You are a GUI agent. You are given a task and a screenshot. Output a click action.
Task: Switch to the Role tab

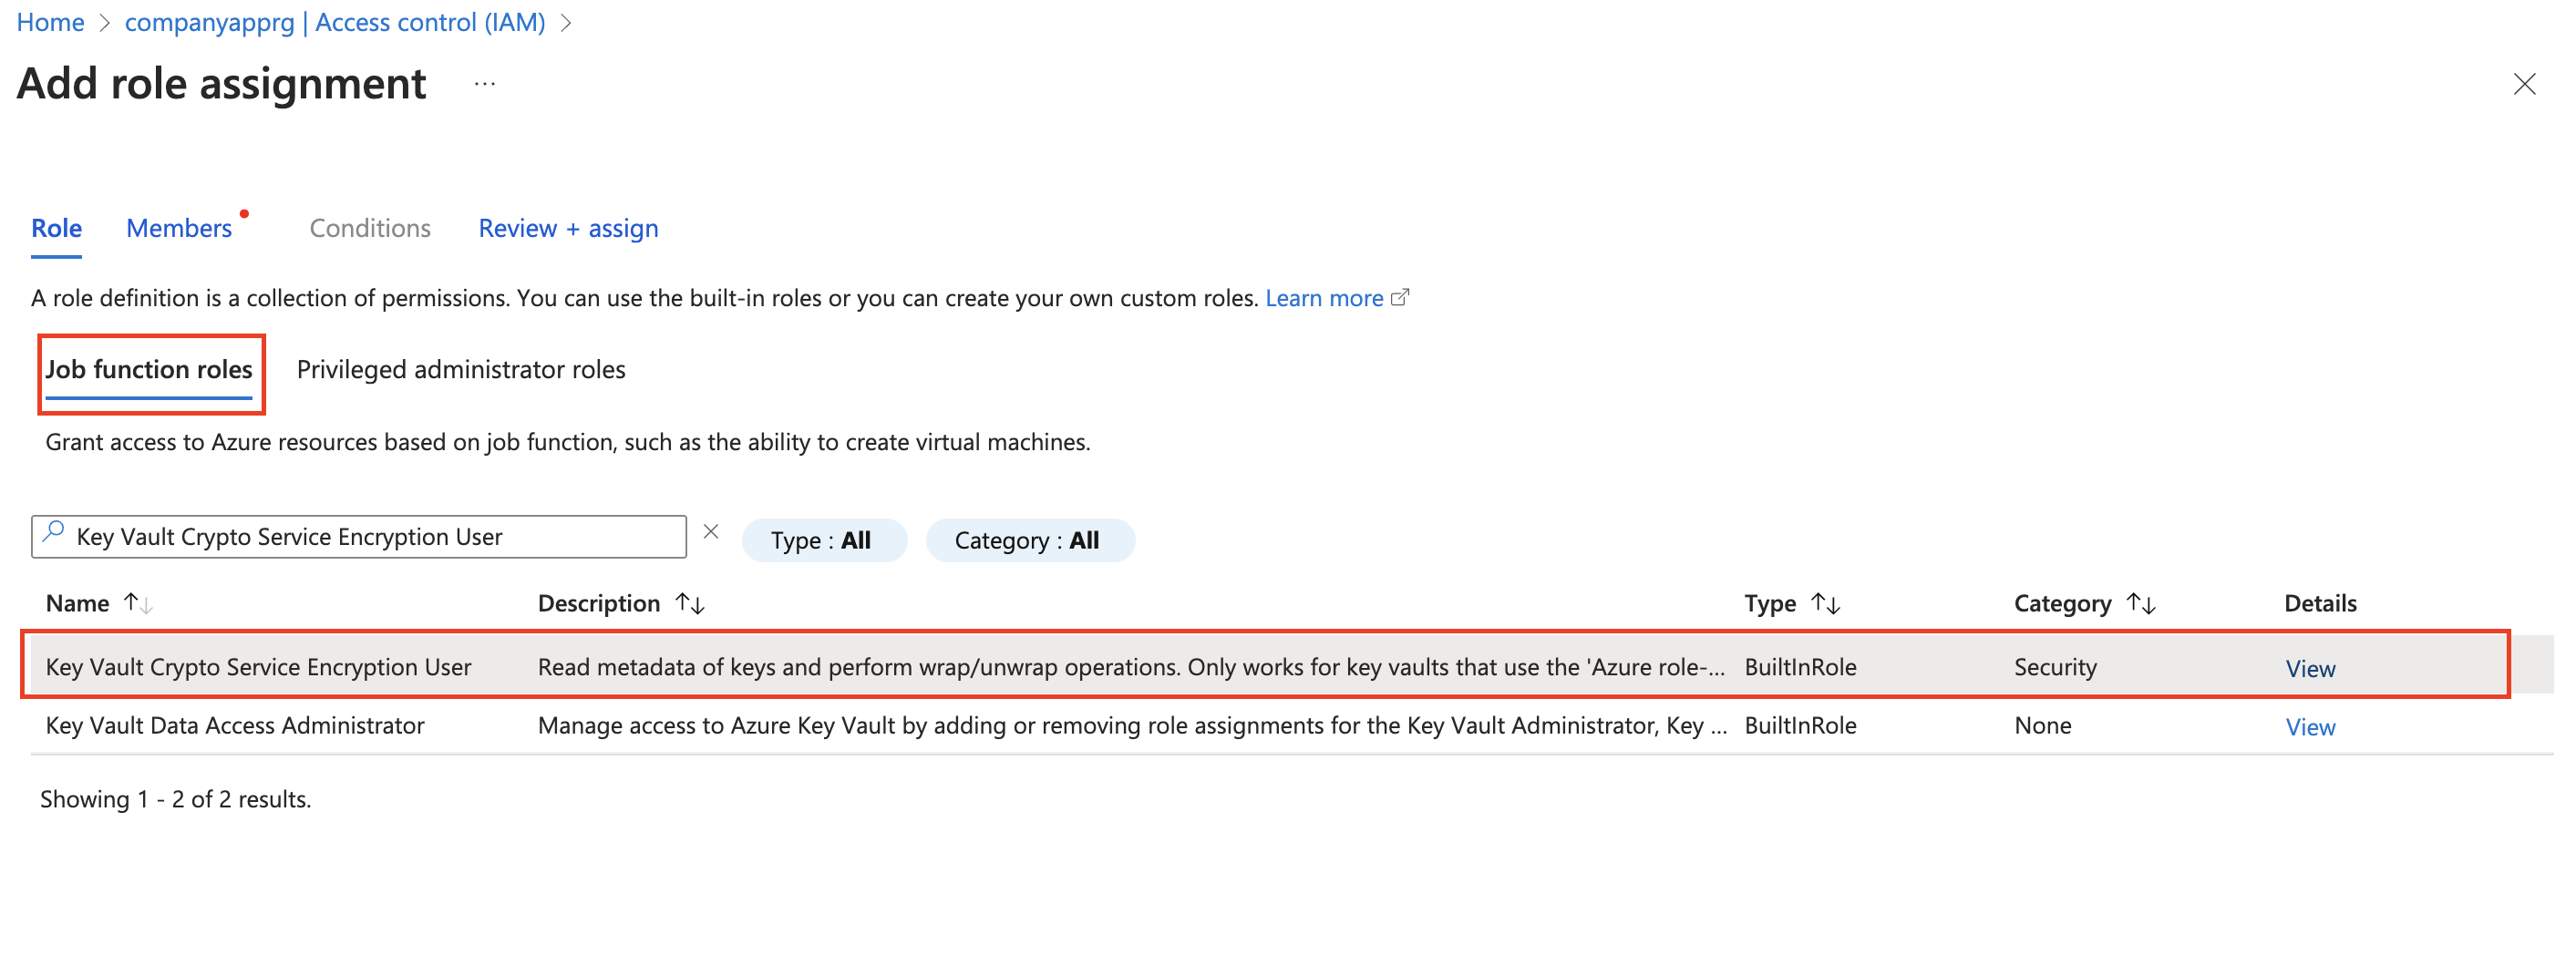[56, 228]
